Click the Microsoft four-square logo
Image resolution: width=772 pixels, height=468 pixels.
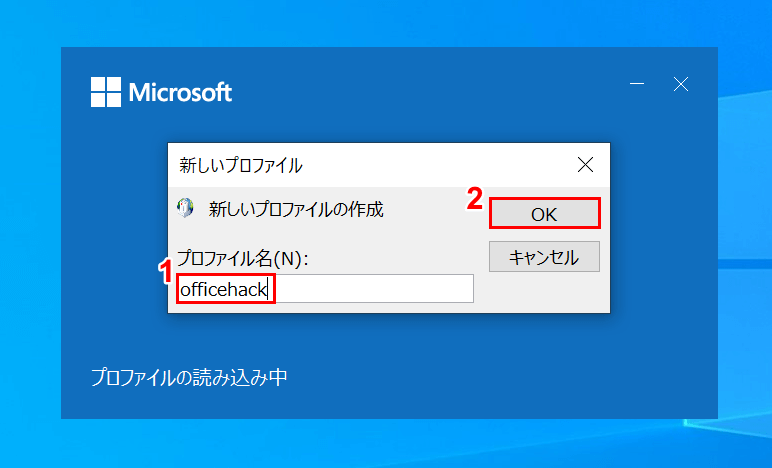click(105, 92)
